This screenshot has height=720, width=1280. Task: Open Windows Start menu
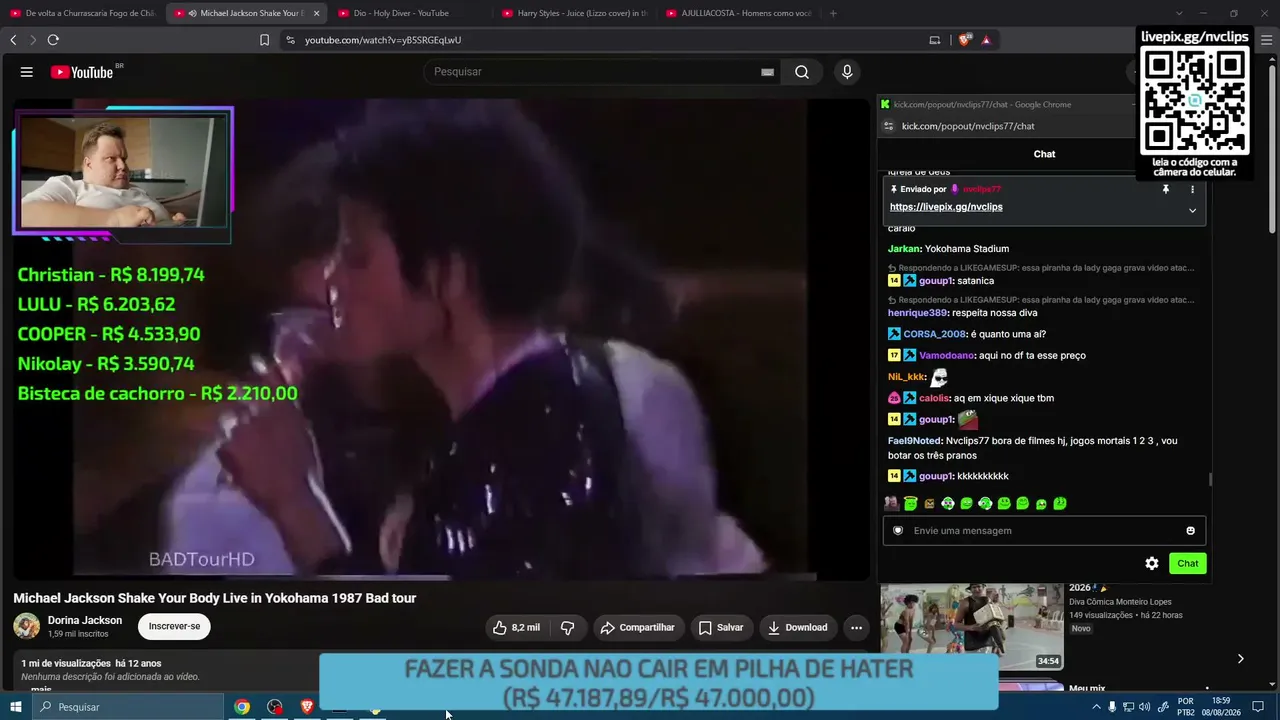pyautogui.click(x=16, y=707)
